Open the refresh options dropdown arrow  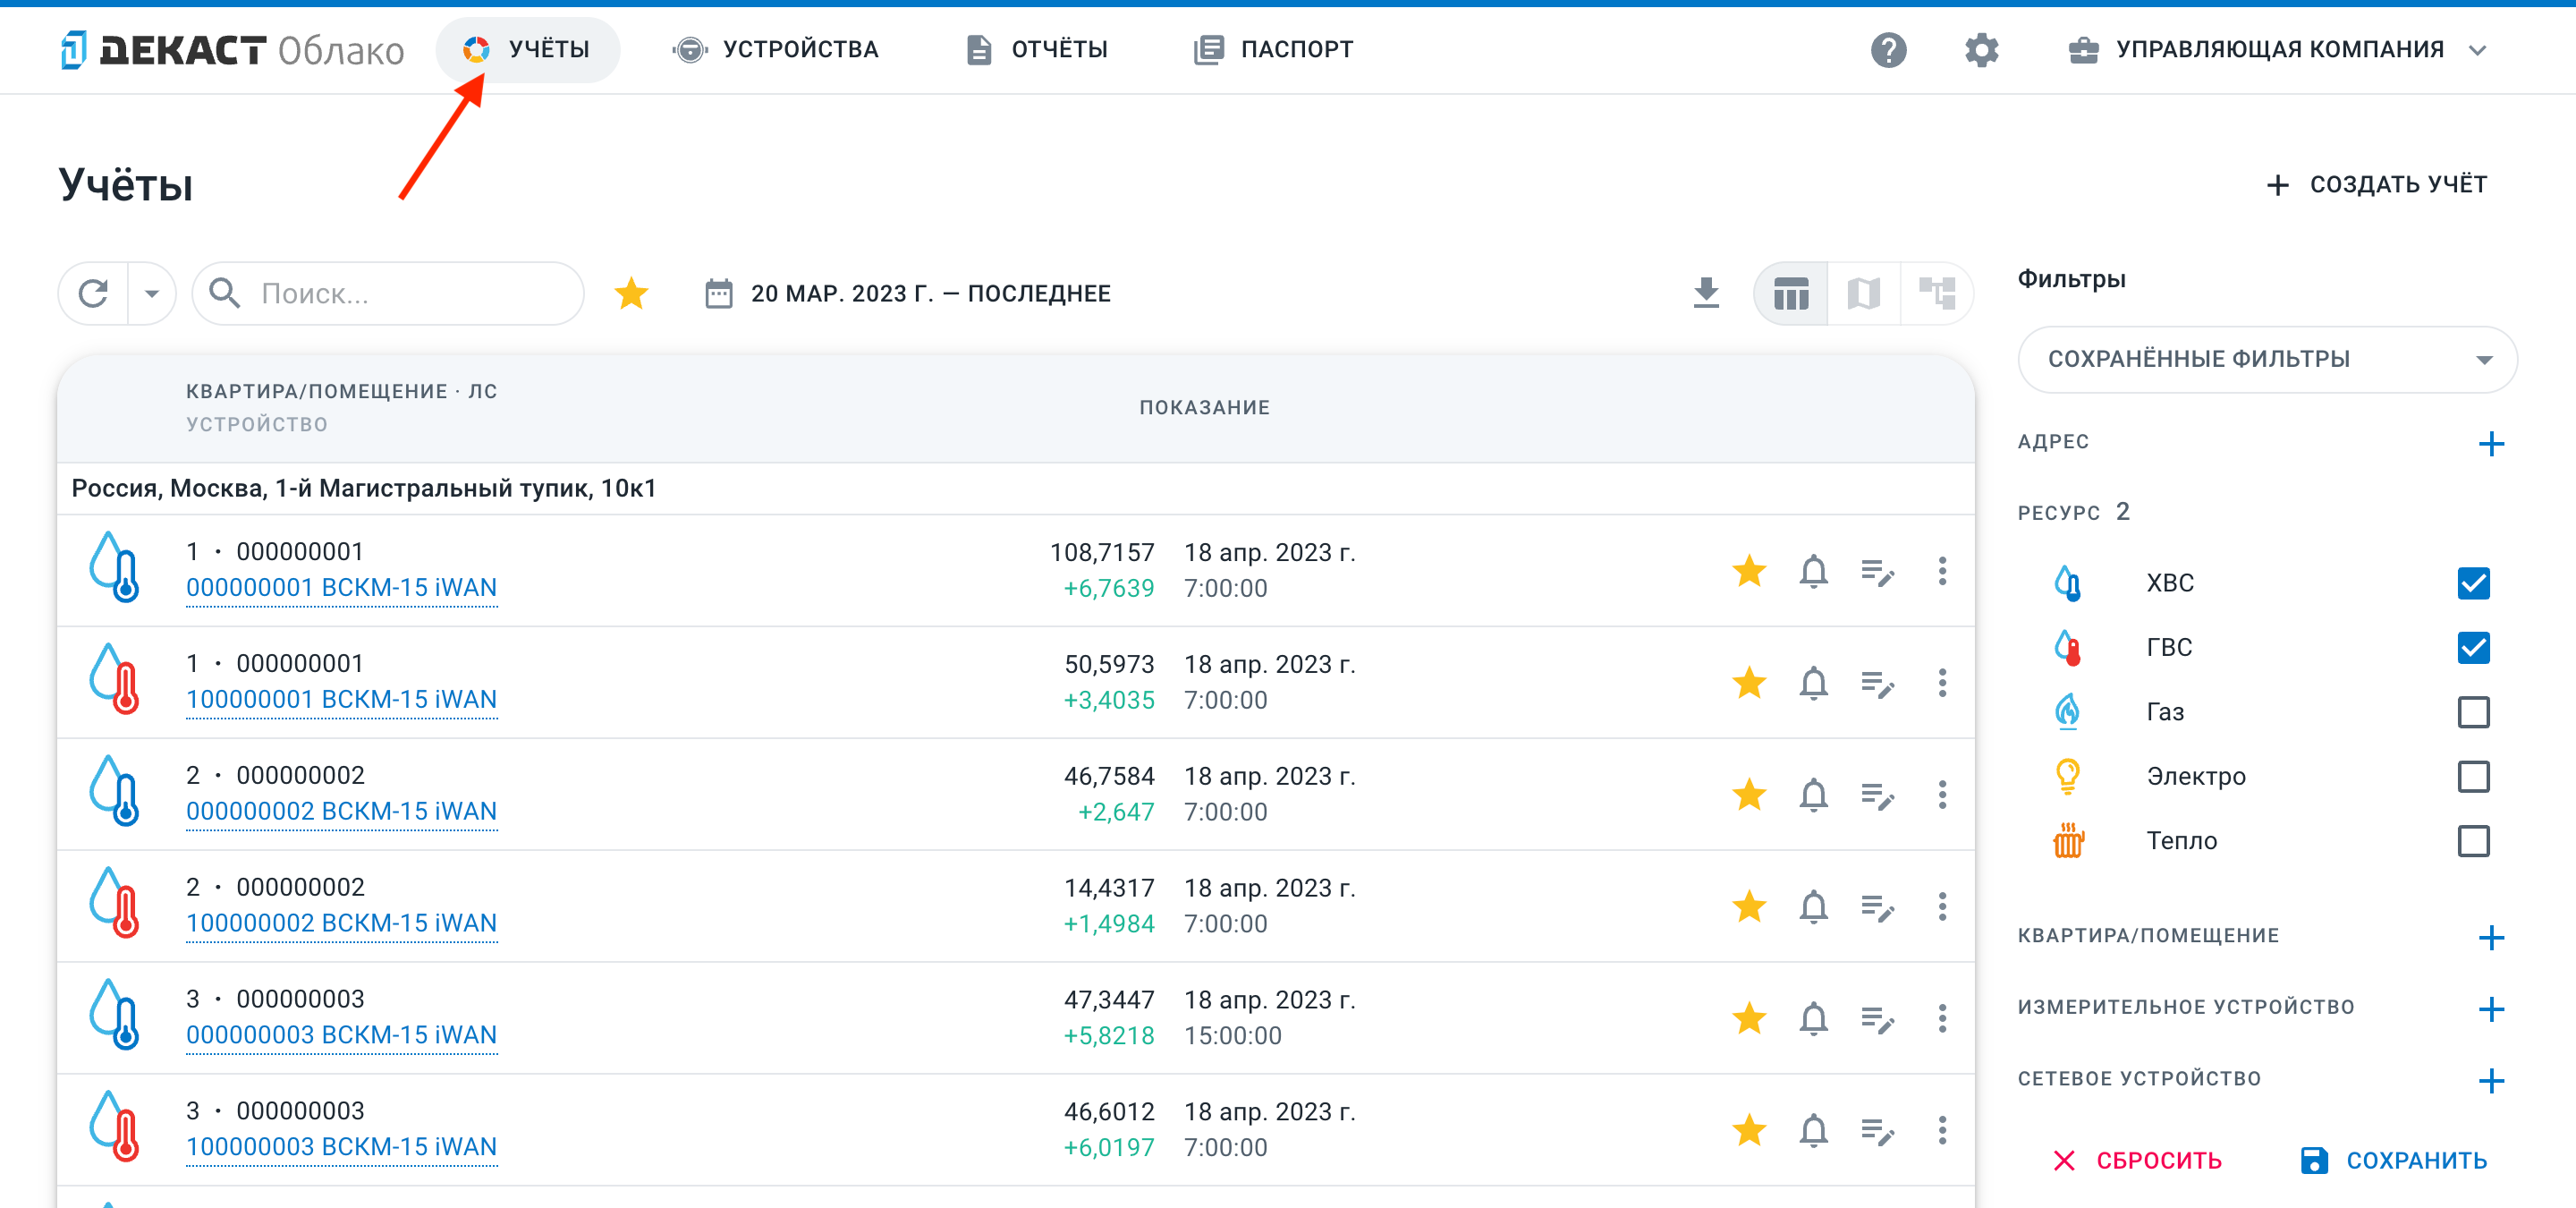[x=152, y=293]
